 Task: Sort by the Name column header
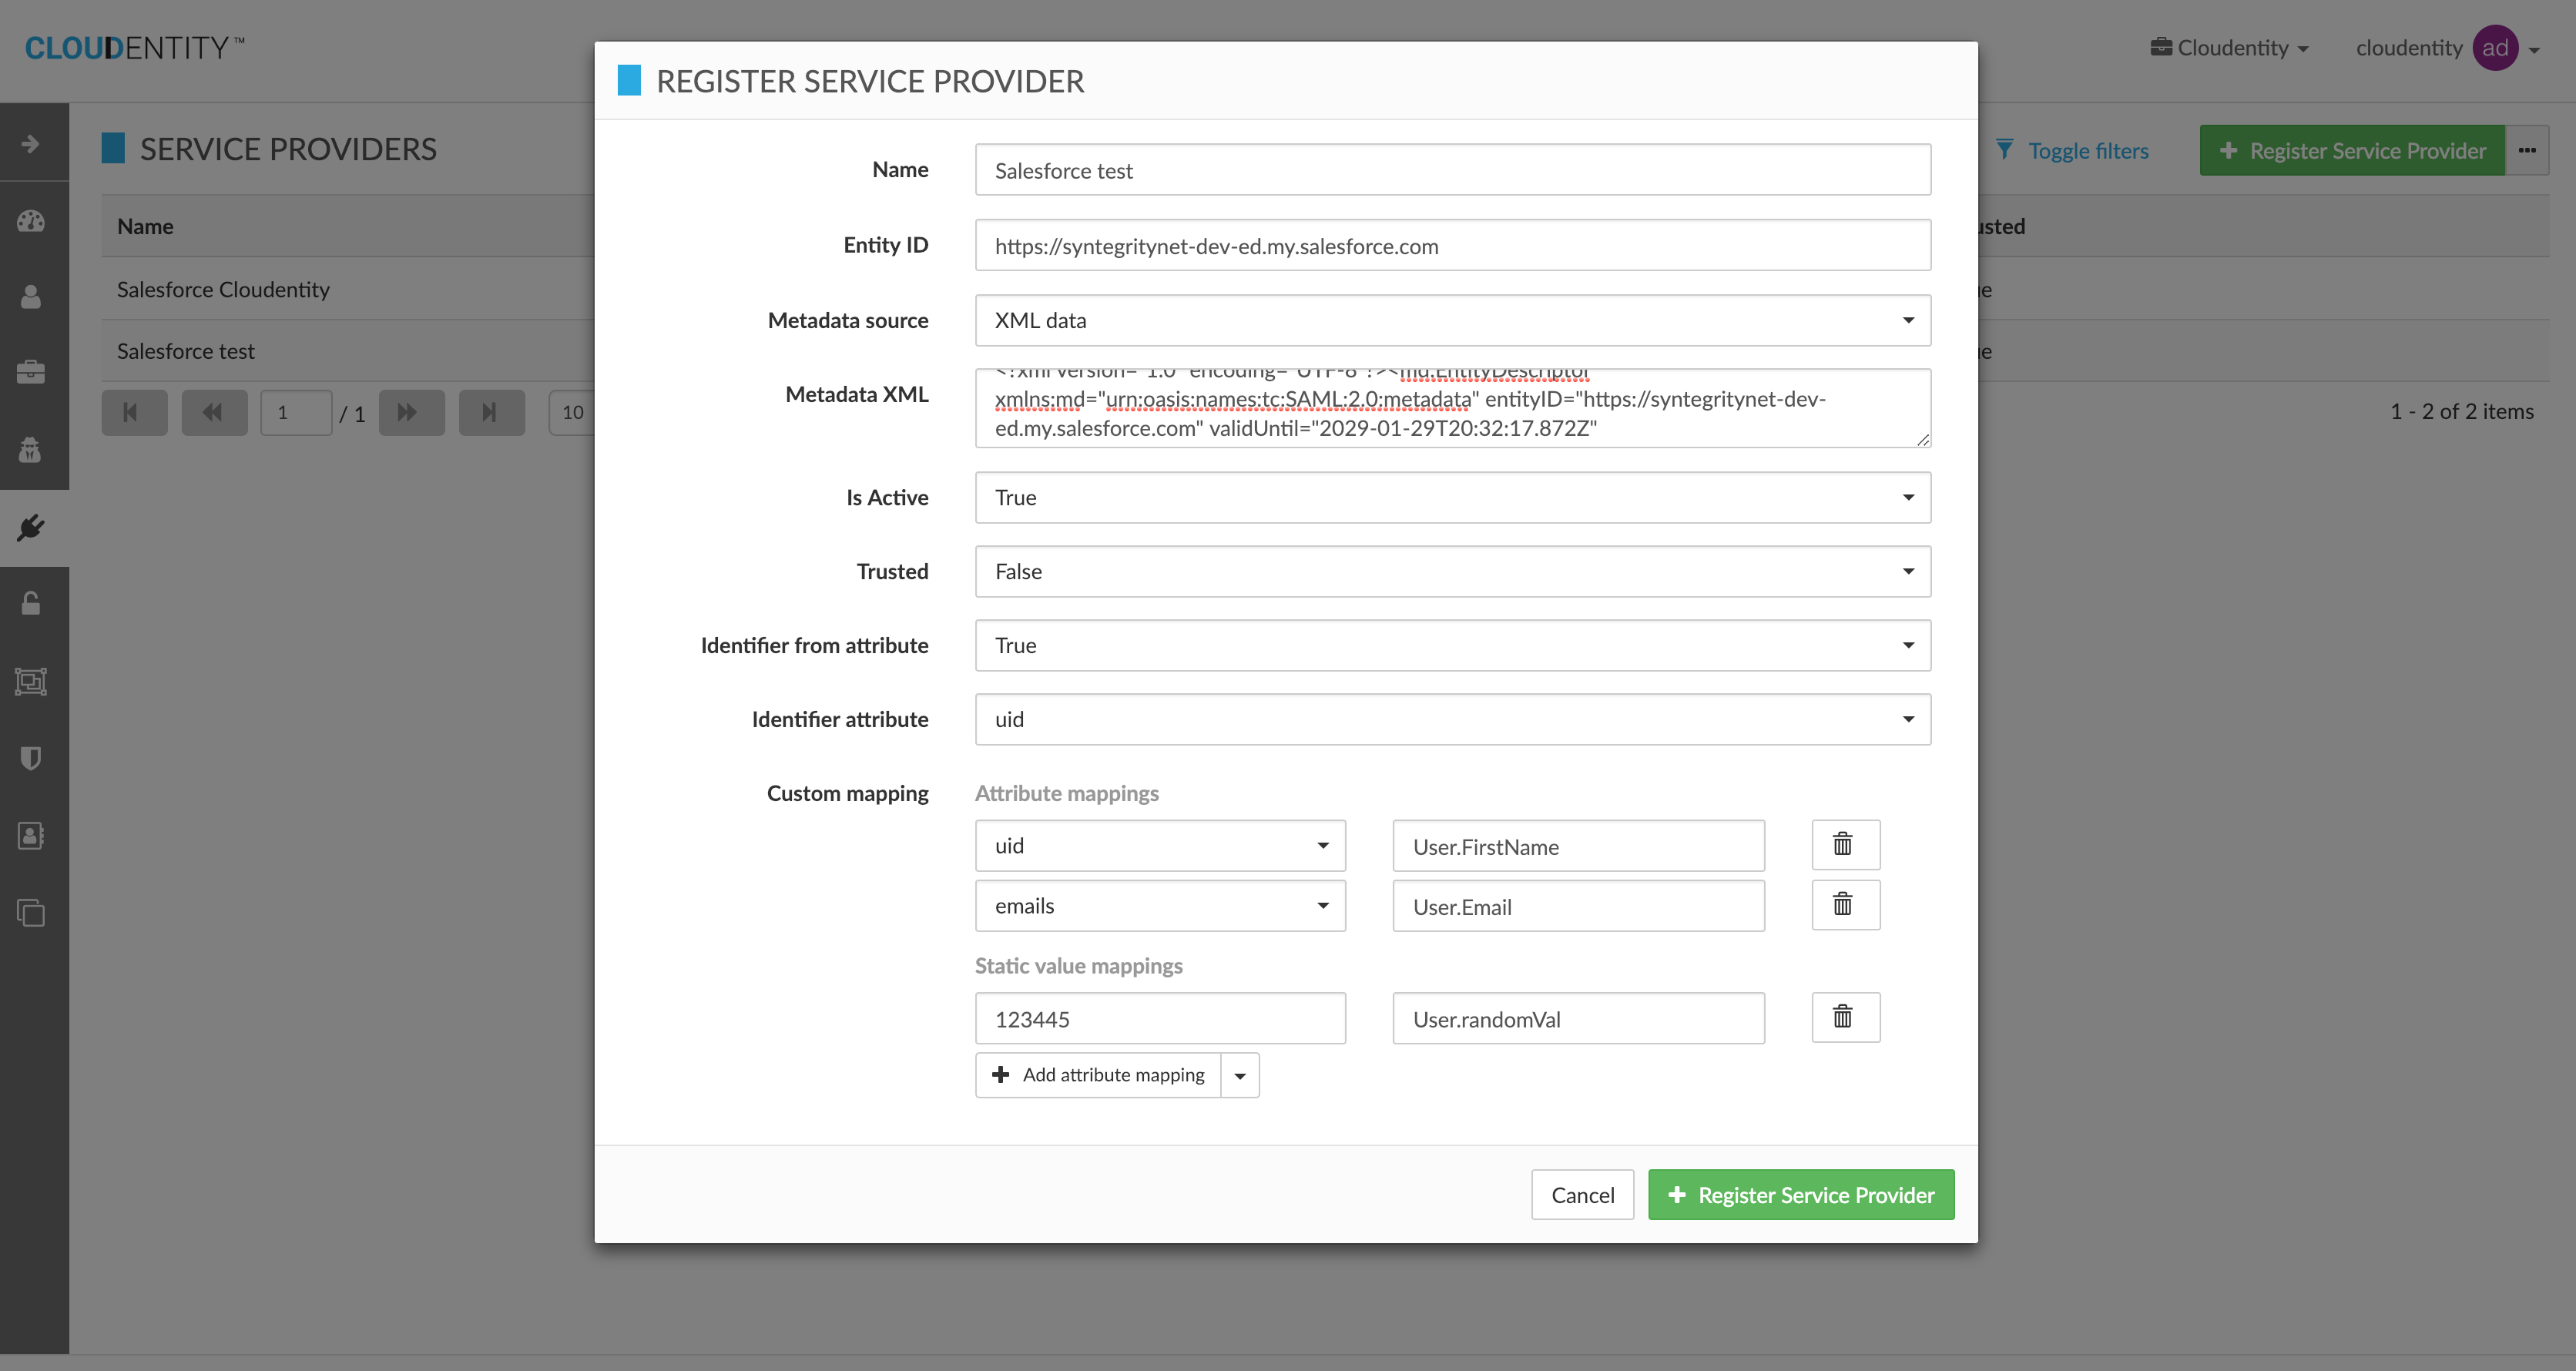pos(145,226)
